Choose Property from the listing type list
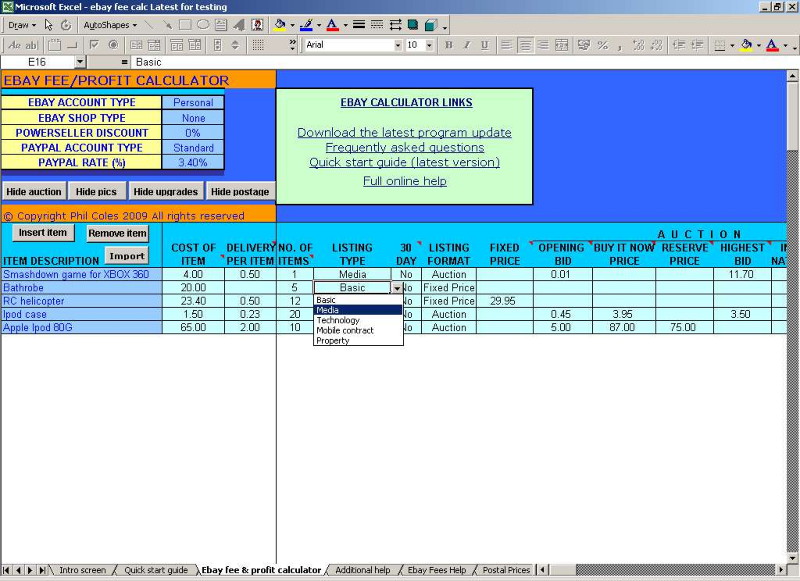Image resolution: width=800 pixels, height=581 pixels. (358, 340)
